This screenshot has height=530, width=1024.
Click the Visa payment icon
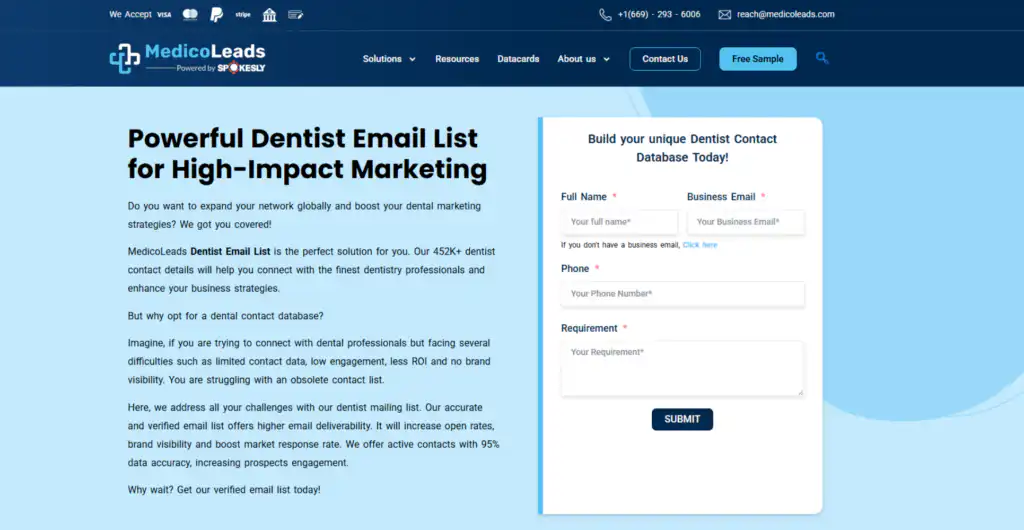pos(164,14)
